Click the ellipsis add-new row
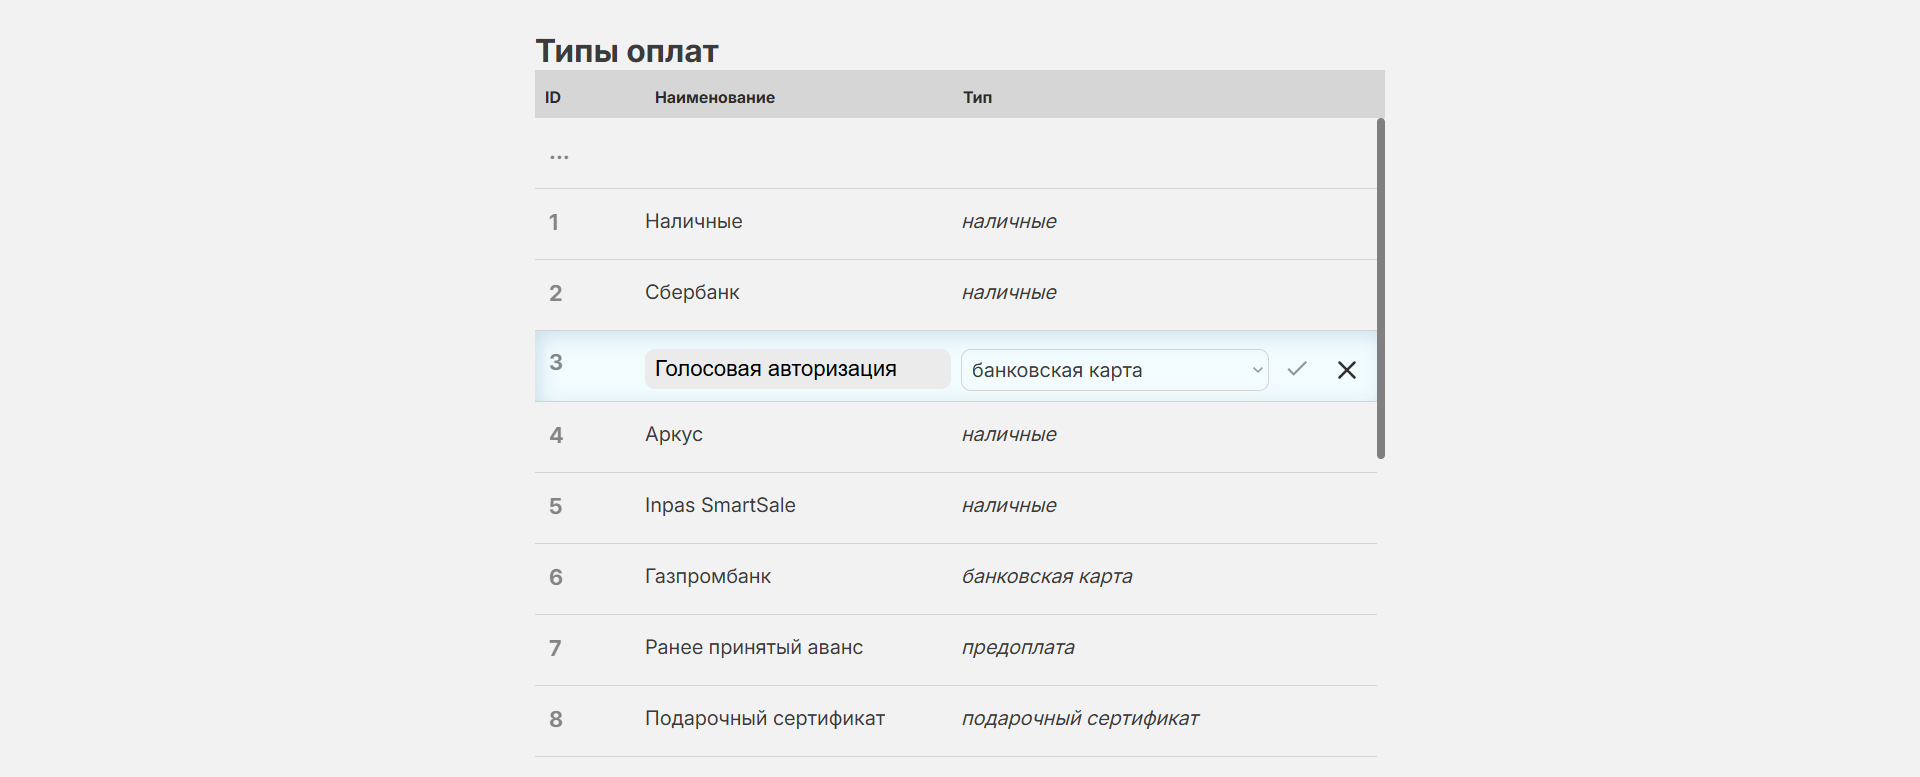Viewport: 1920px width, 777px height. (559, 156)
